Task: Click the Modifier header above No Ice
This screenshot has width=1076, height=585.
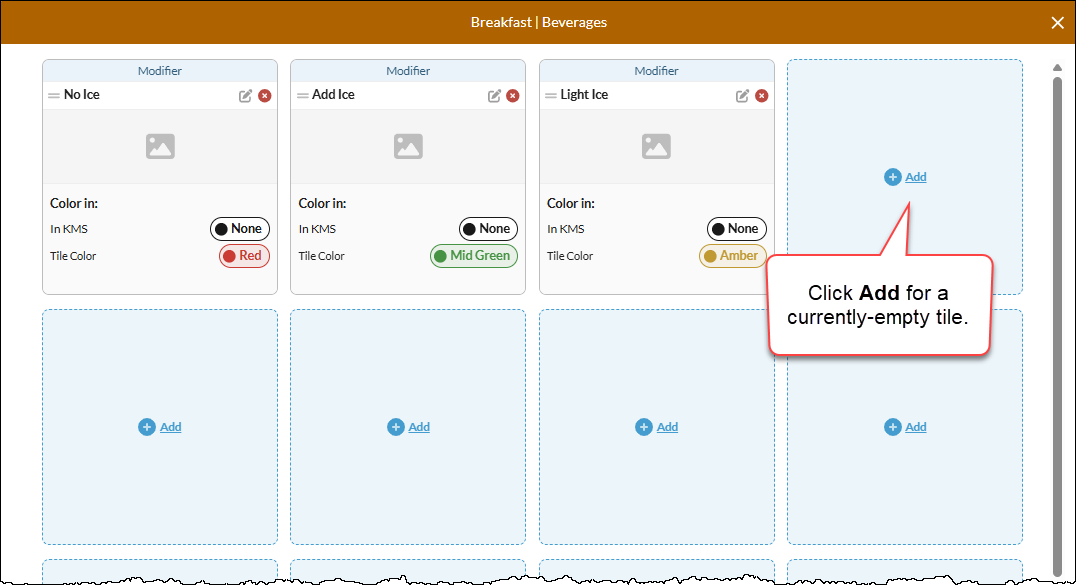Action: tap(160, 71)
